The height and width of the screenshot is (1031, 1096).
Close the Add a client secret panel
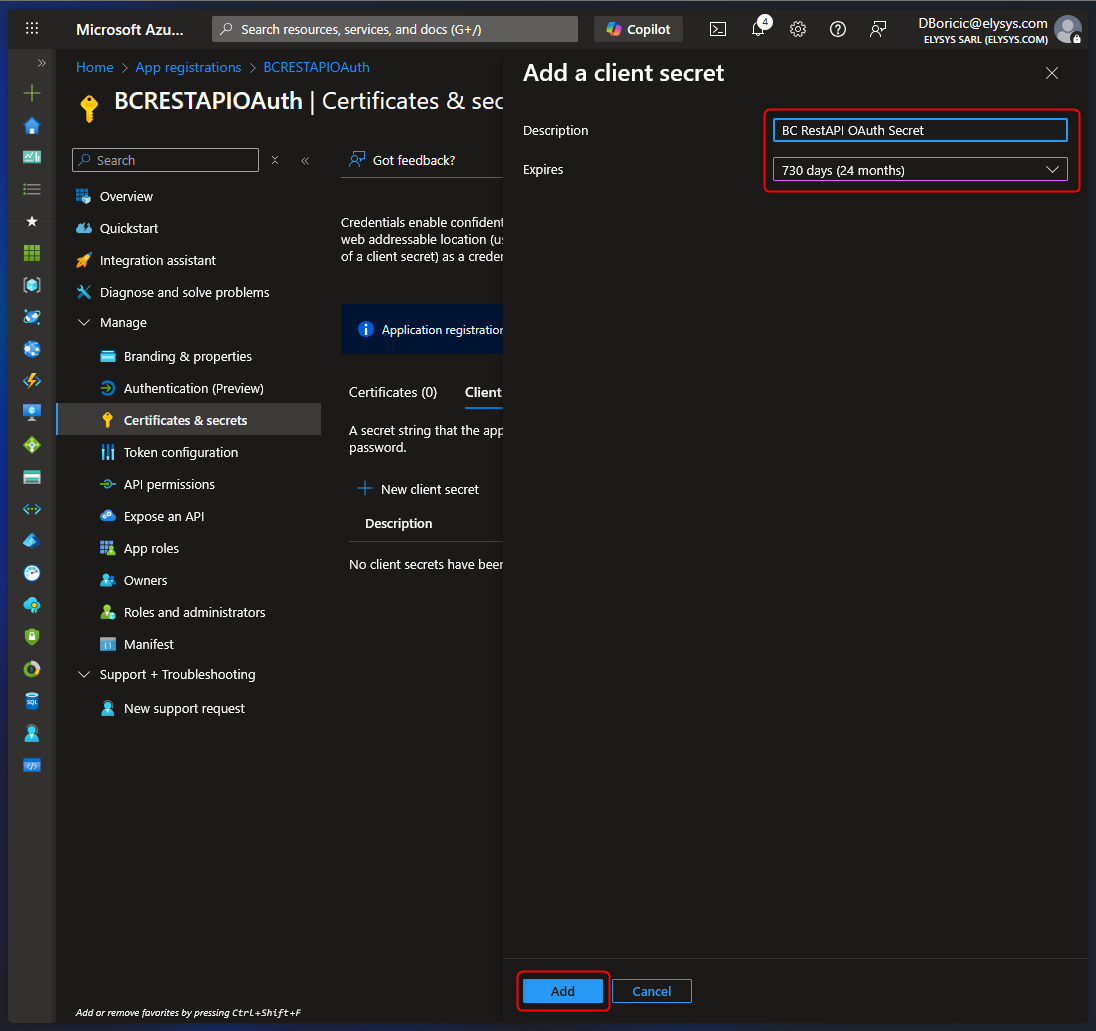click(x=1051, y=73)
